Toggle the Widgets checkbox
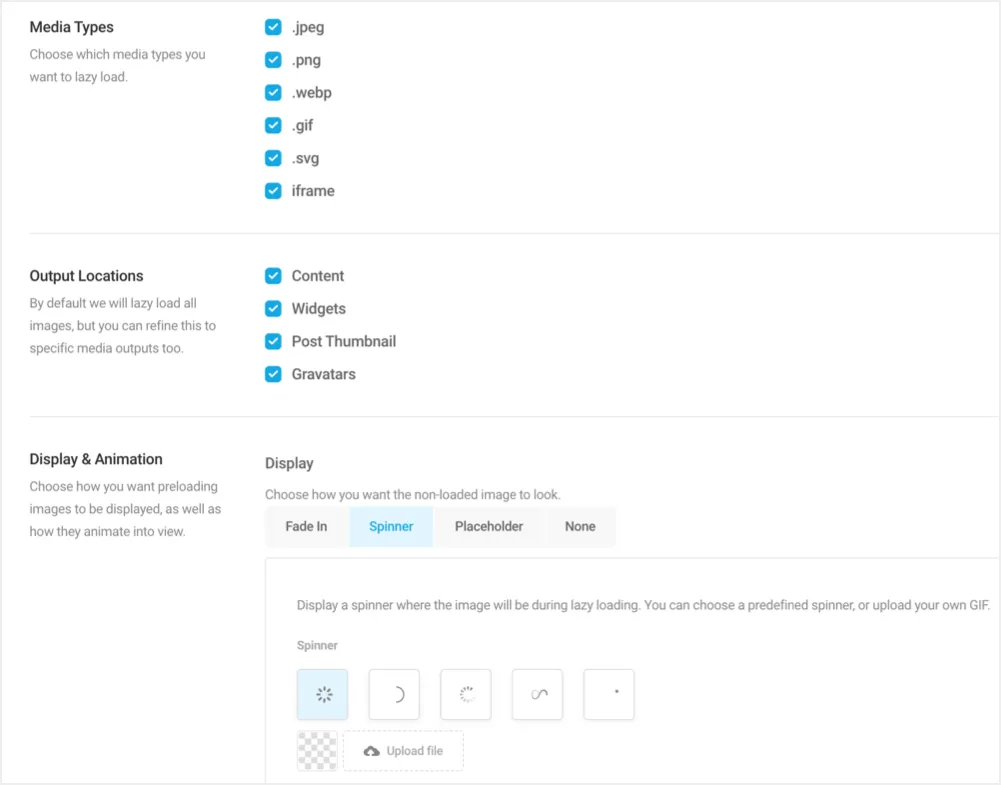 click(273, 308)
